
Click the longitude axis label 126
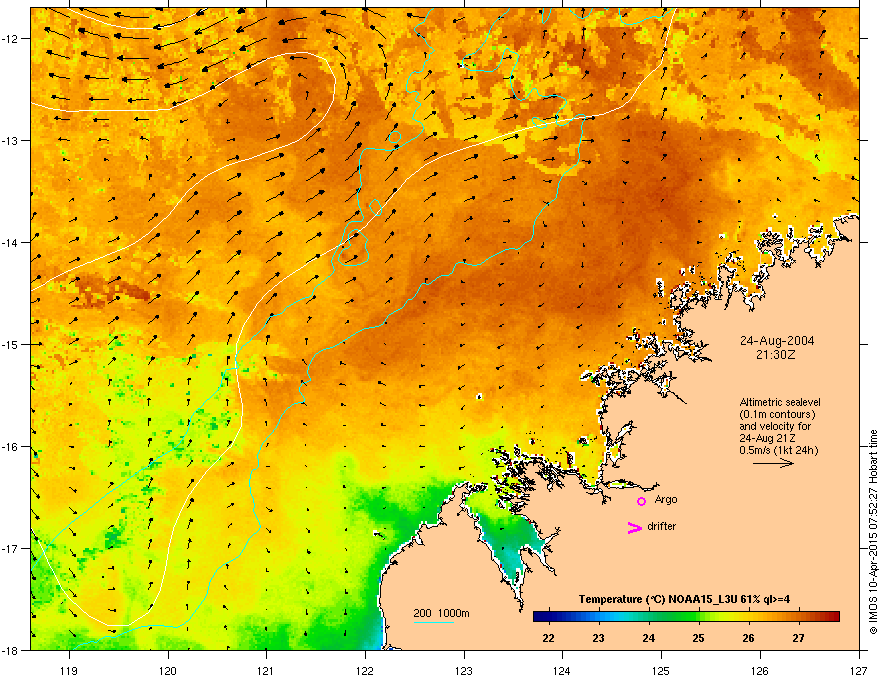tap(760, 670)
